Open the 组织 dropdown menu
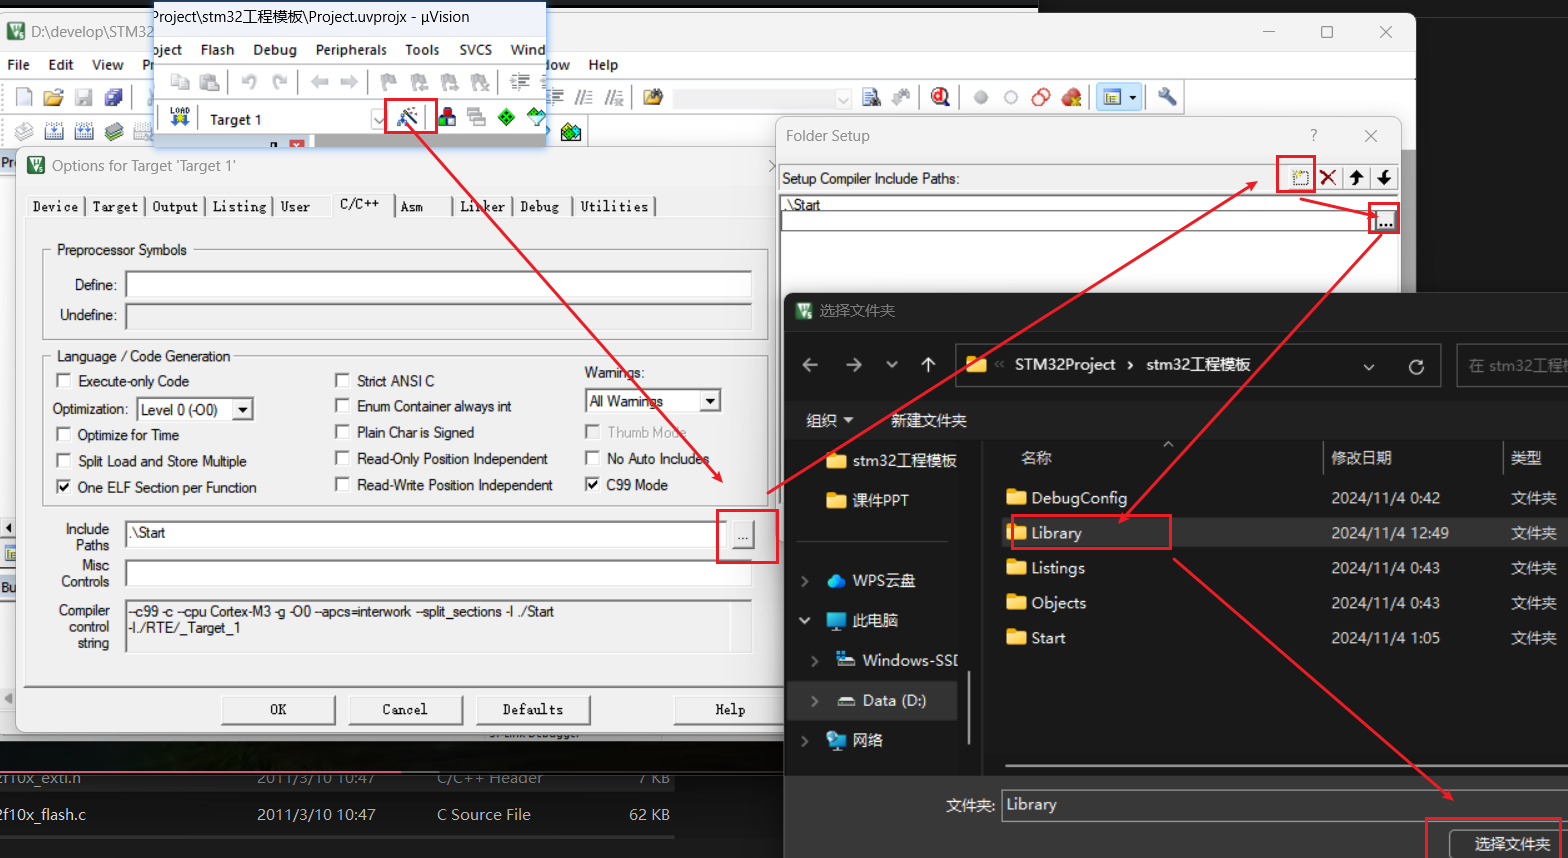 [x=830, y=420]
